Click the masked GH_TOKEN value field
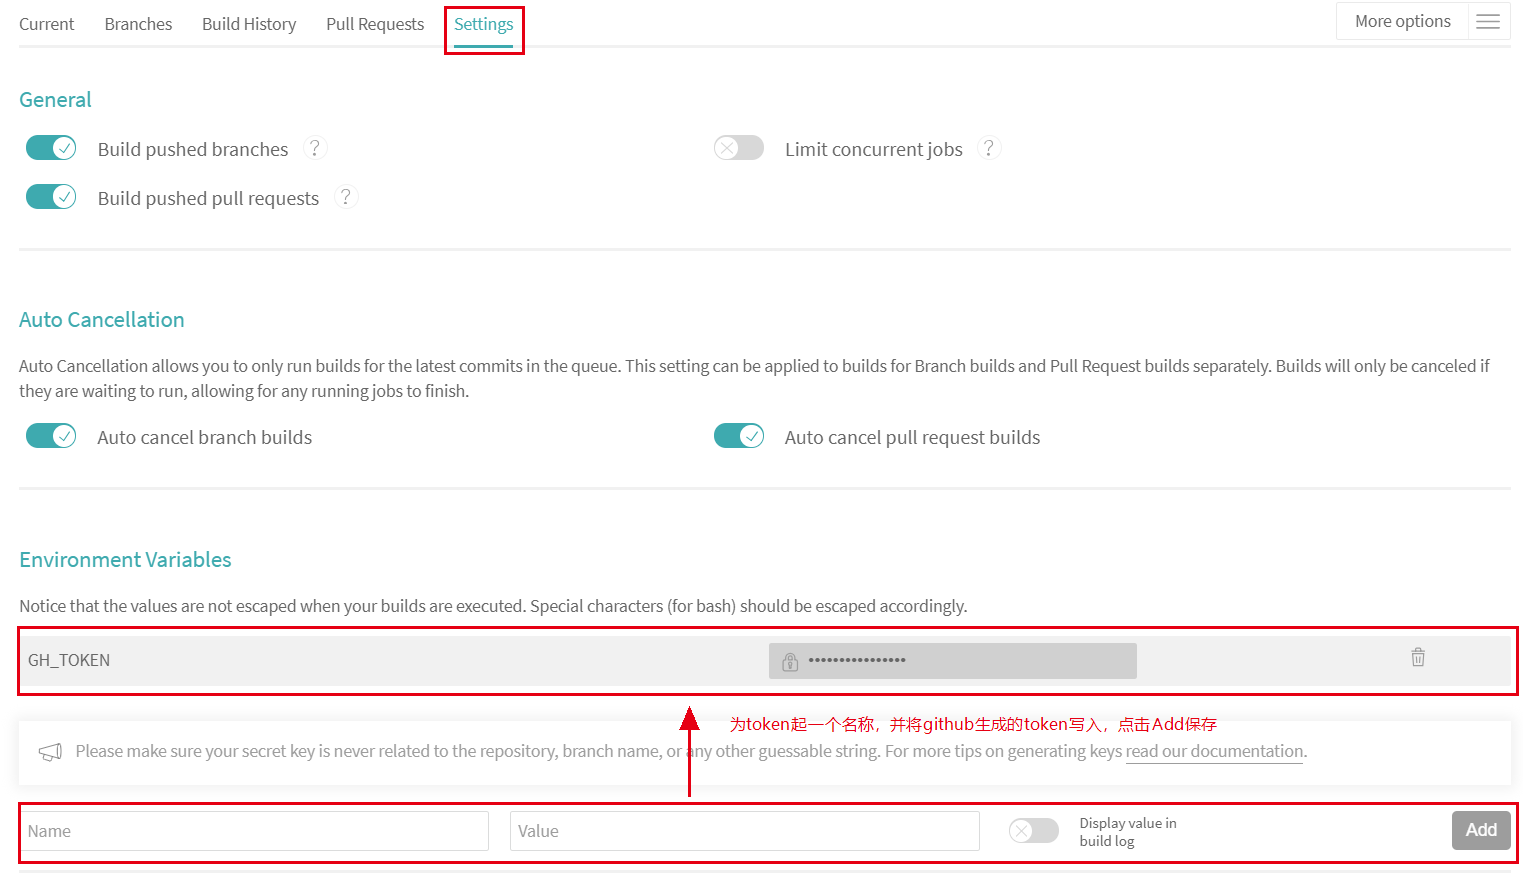 click(953, 661)
